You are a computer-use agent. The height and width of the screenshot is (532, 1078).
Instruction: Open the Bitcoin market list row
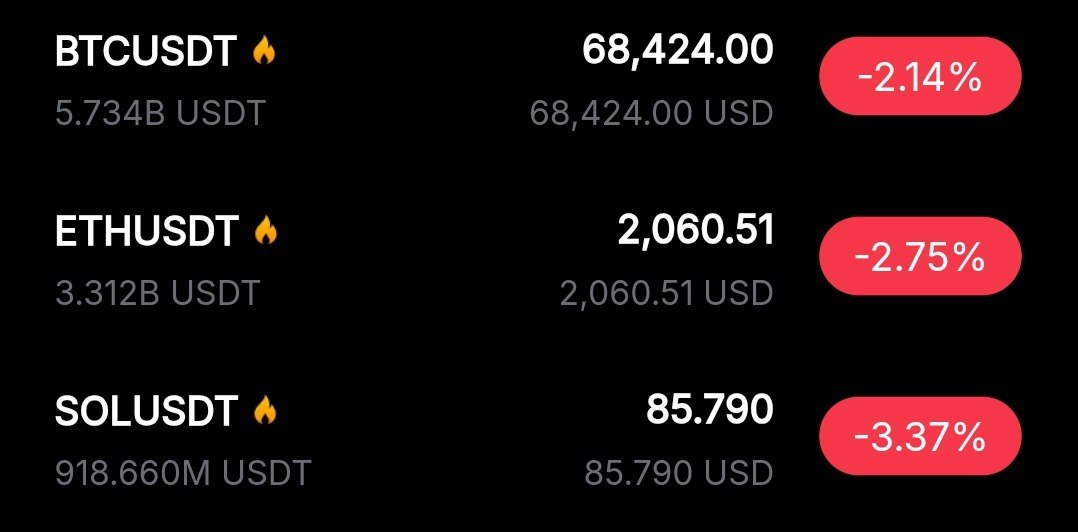coord(420,80)
